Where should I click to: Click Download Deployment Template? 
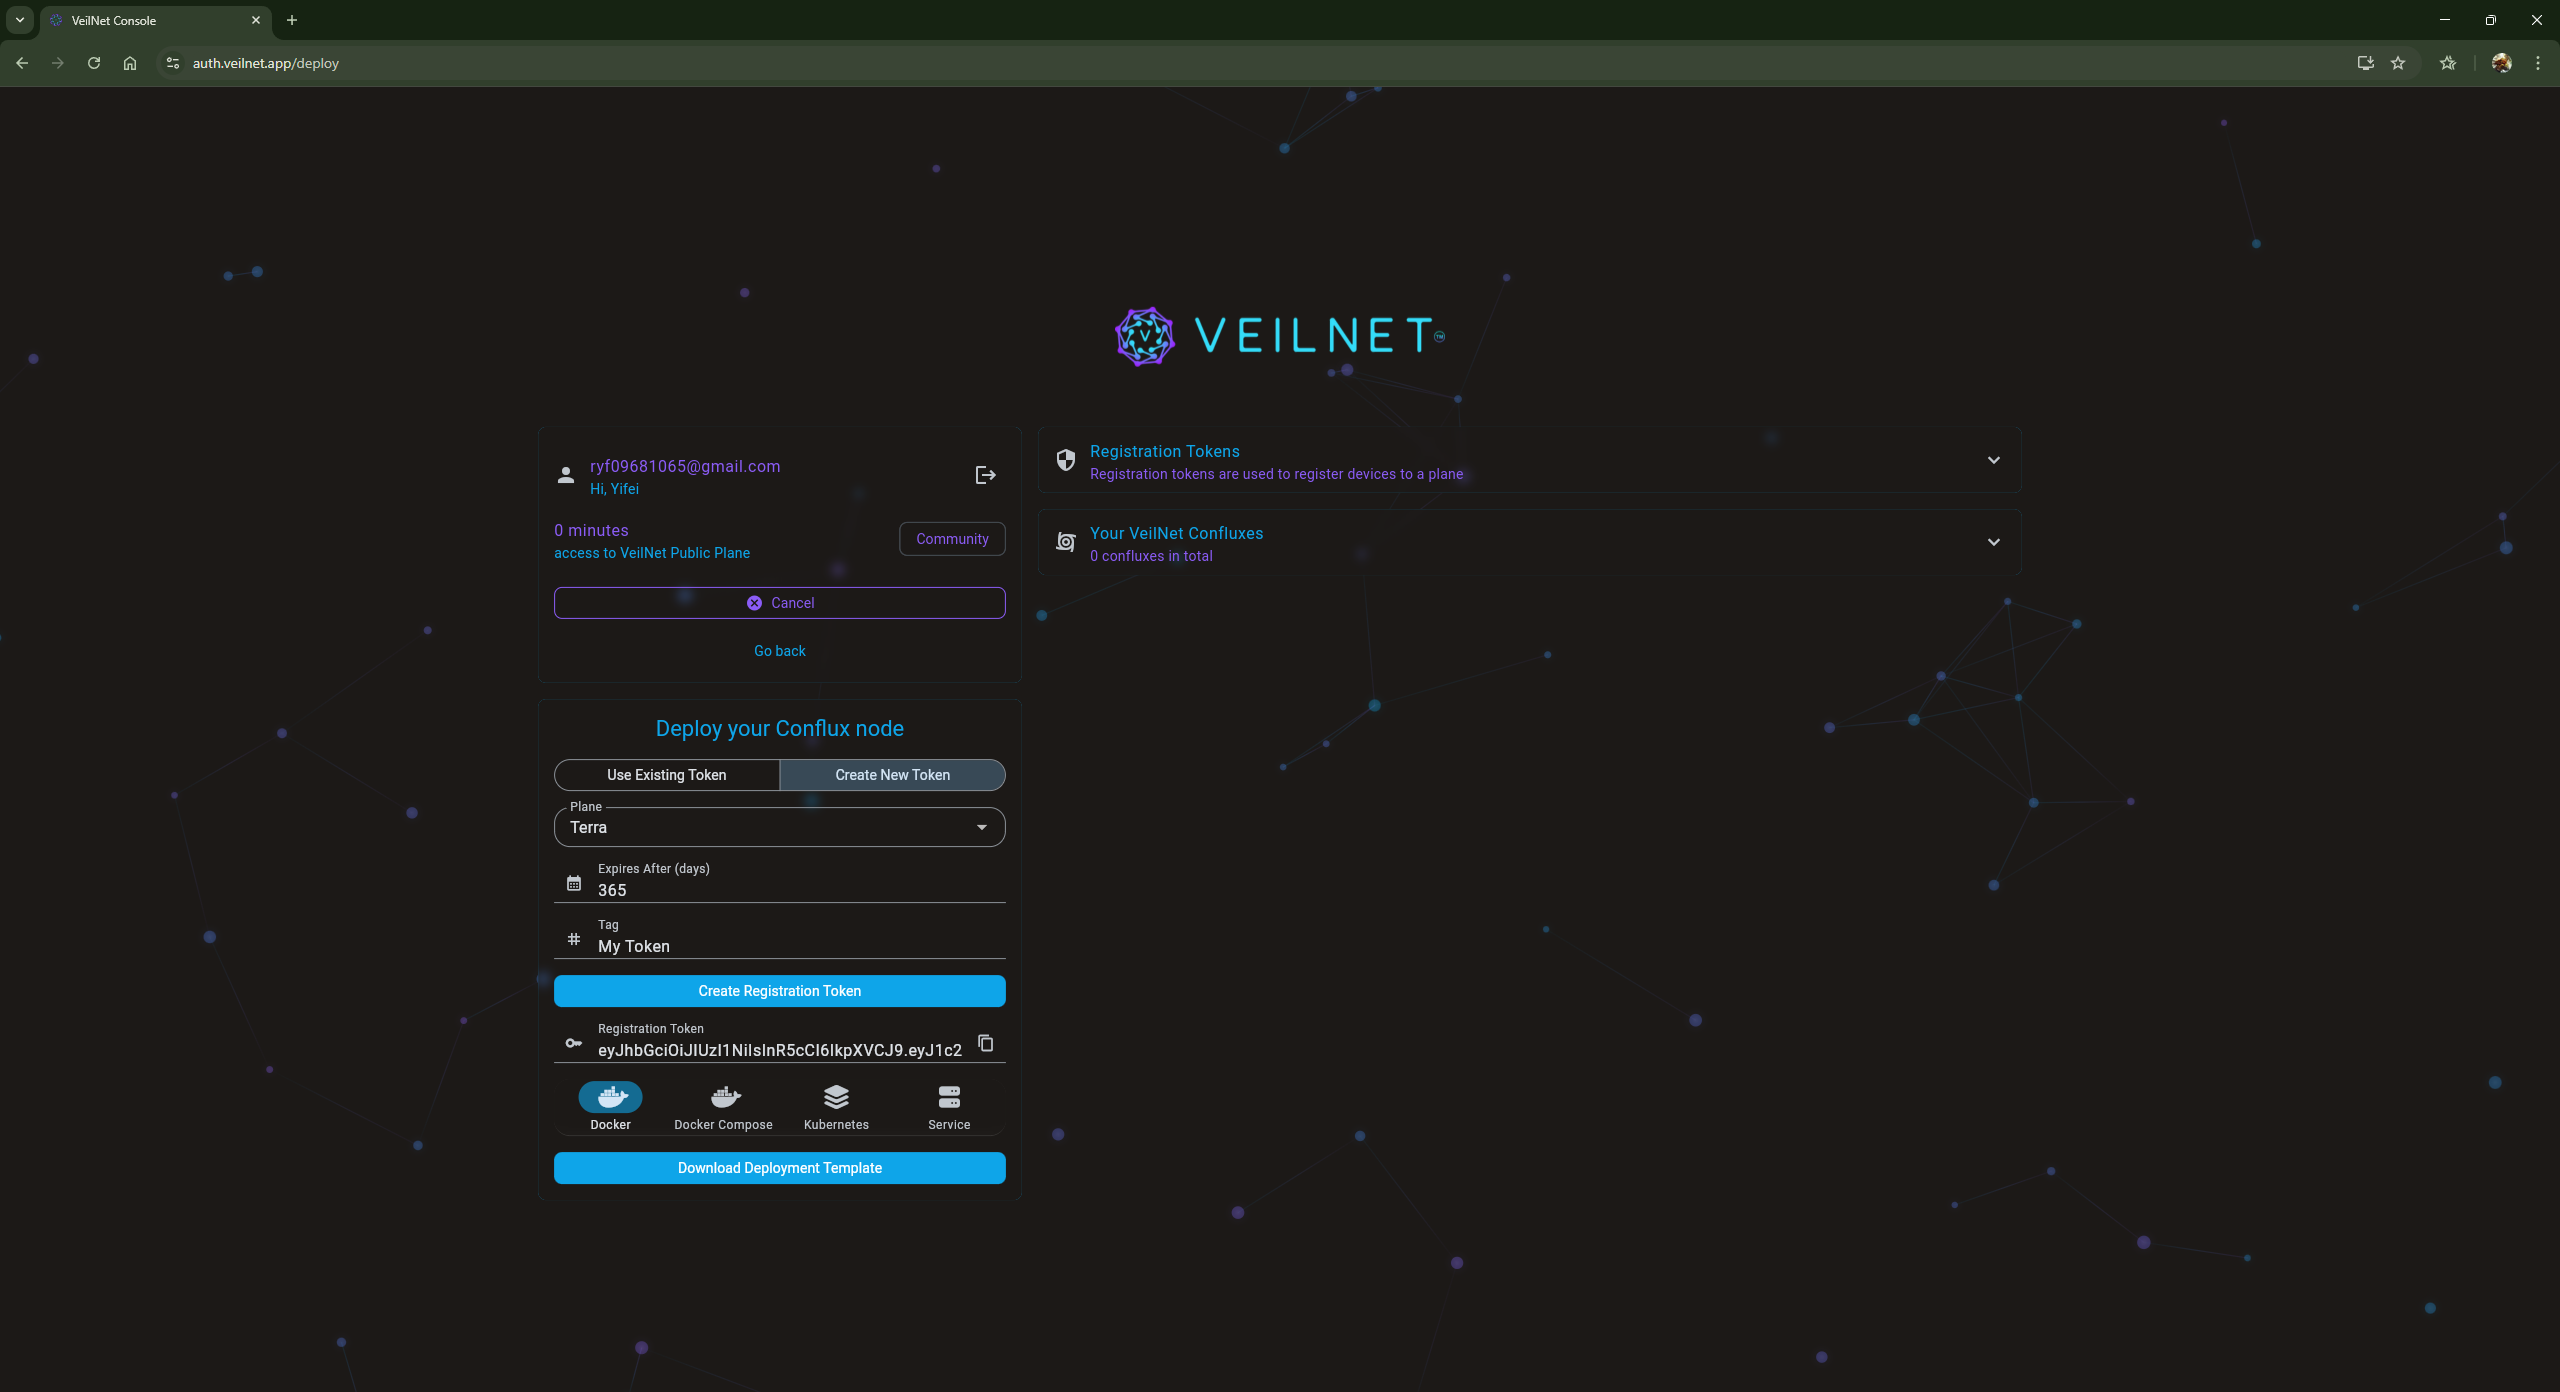click(779, 1167)
